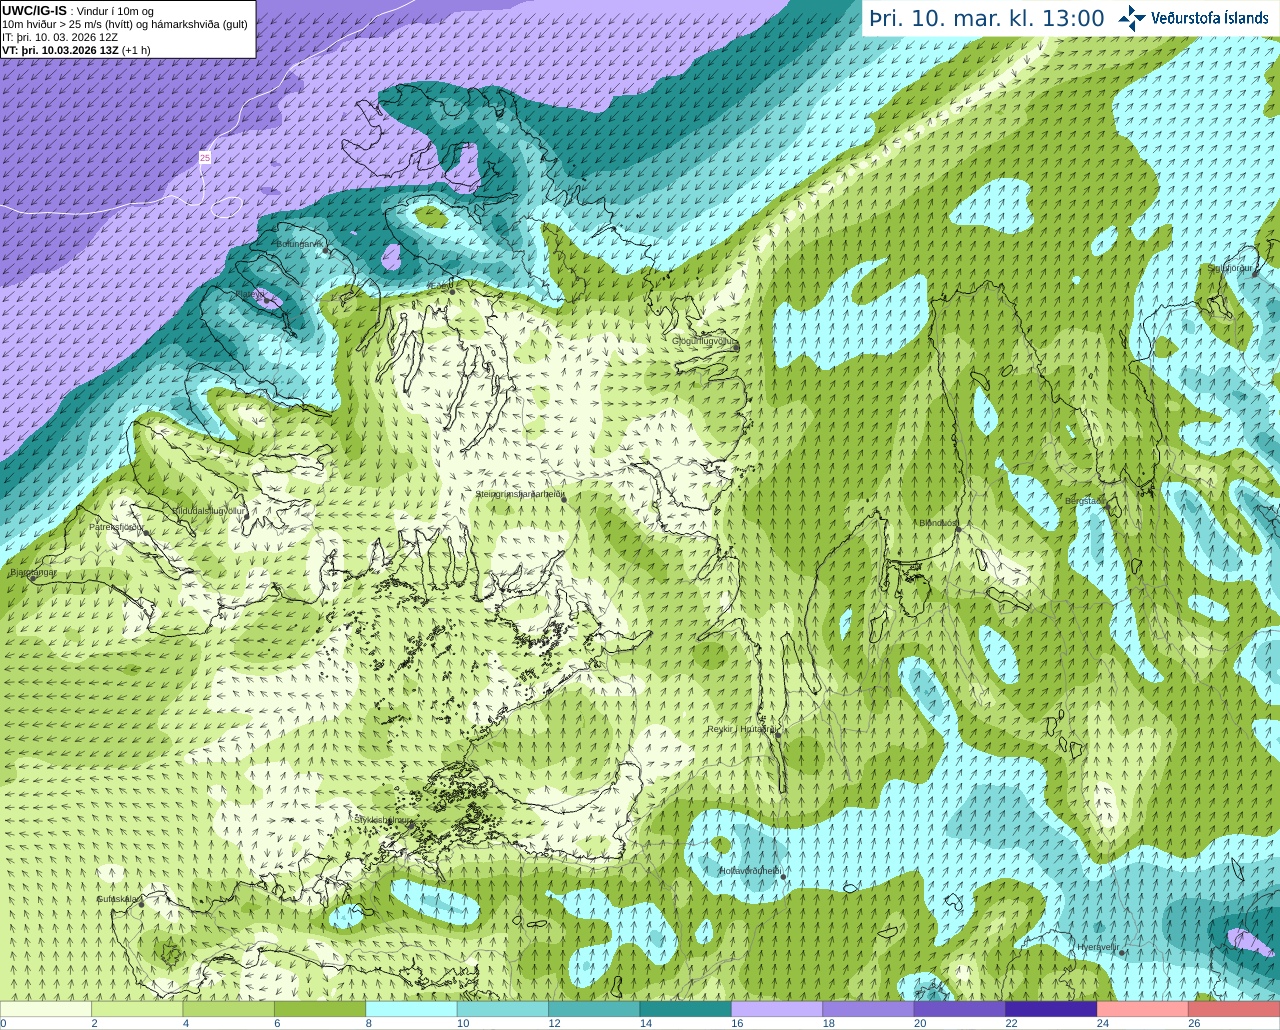
Task: Click the 'Bíldudalsflugvöllur' place label
Action: coord(209,511)
